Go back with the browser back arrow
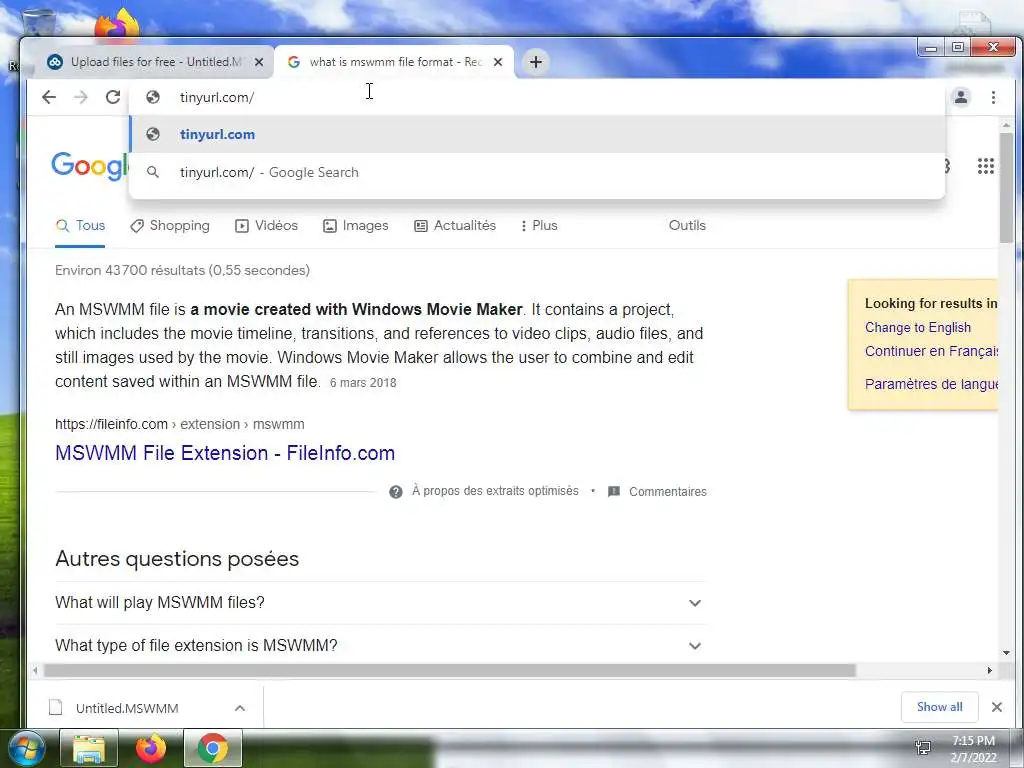 coord(49,97)
